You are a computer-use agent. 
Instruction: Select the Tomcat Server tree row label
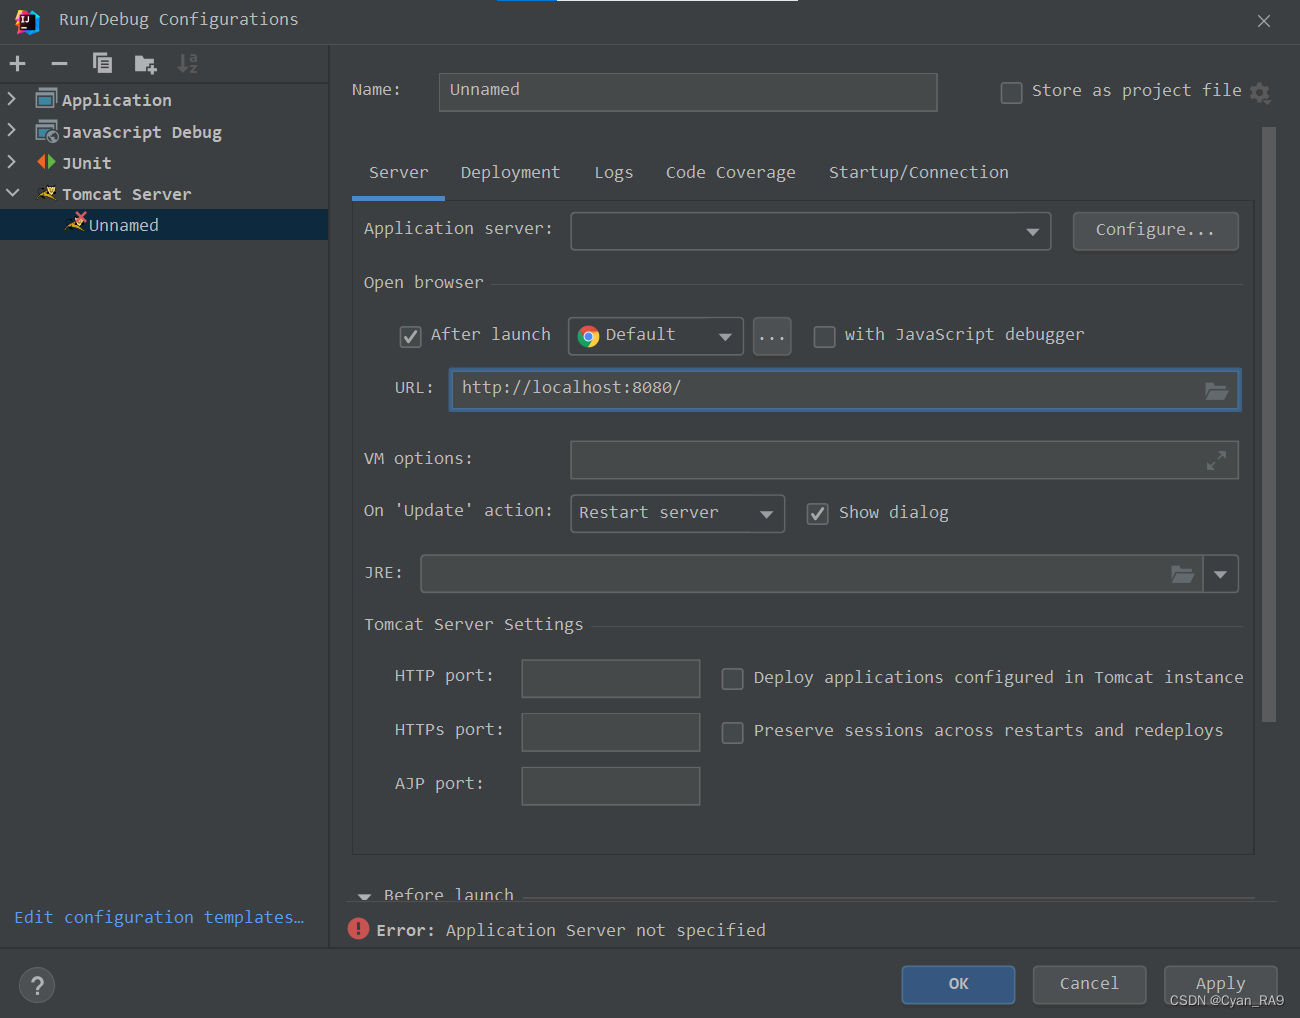click(126, 194)
